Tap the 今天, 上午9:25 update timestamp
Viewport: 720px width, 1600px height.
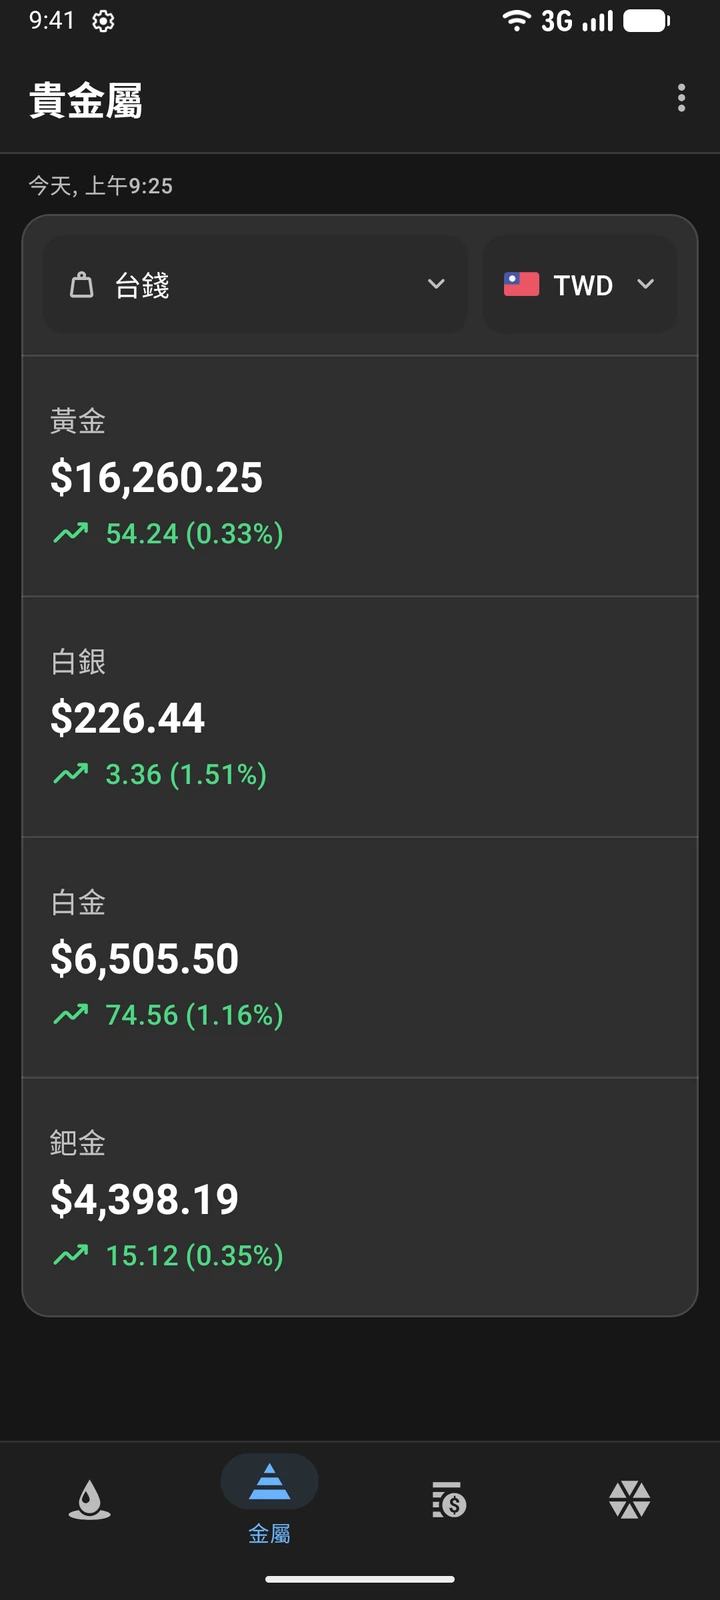coord(100,185)
